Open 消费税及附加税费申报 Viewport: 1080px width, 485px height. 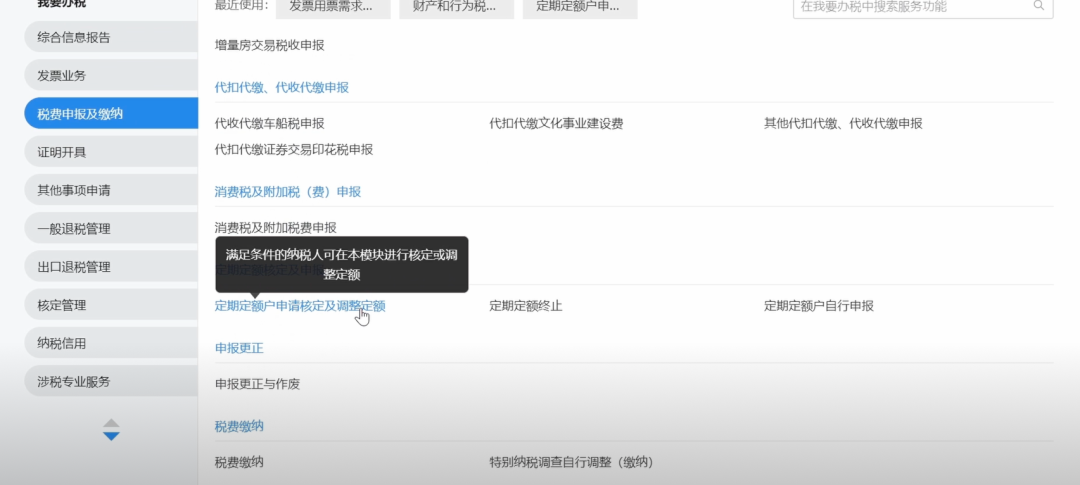click(x=276, y=227)
